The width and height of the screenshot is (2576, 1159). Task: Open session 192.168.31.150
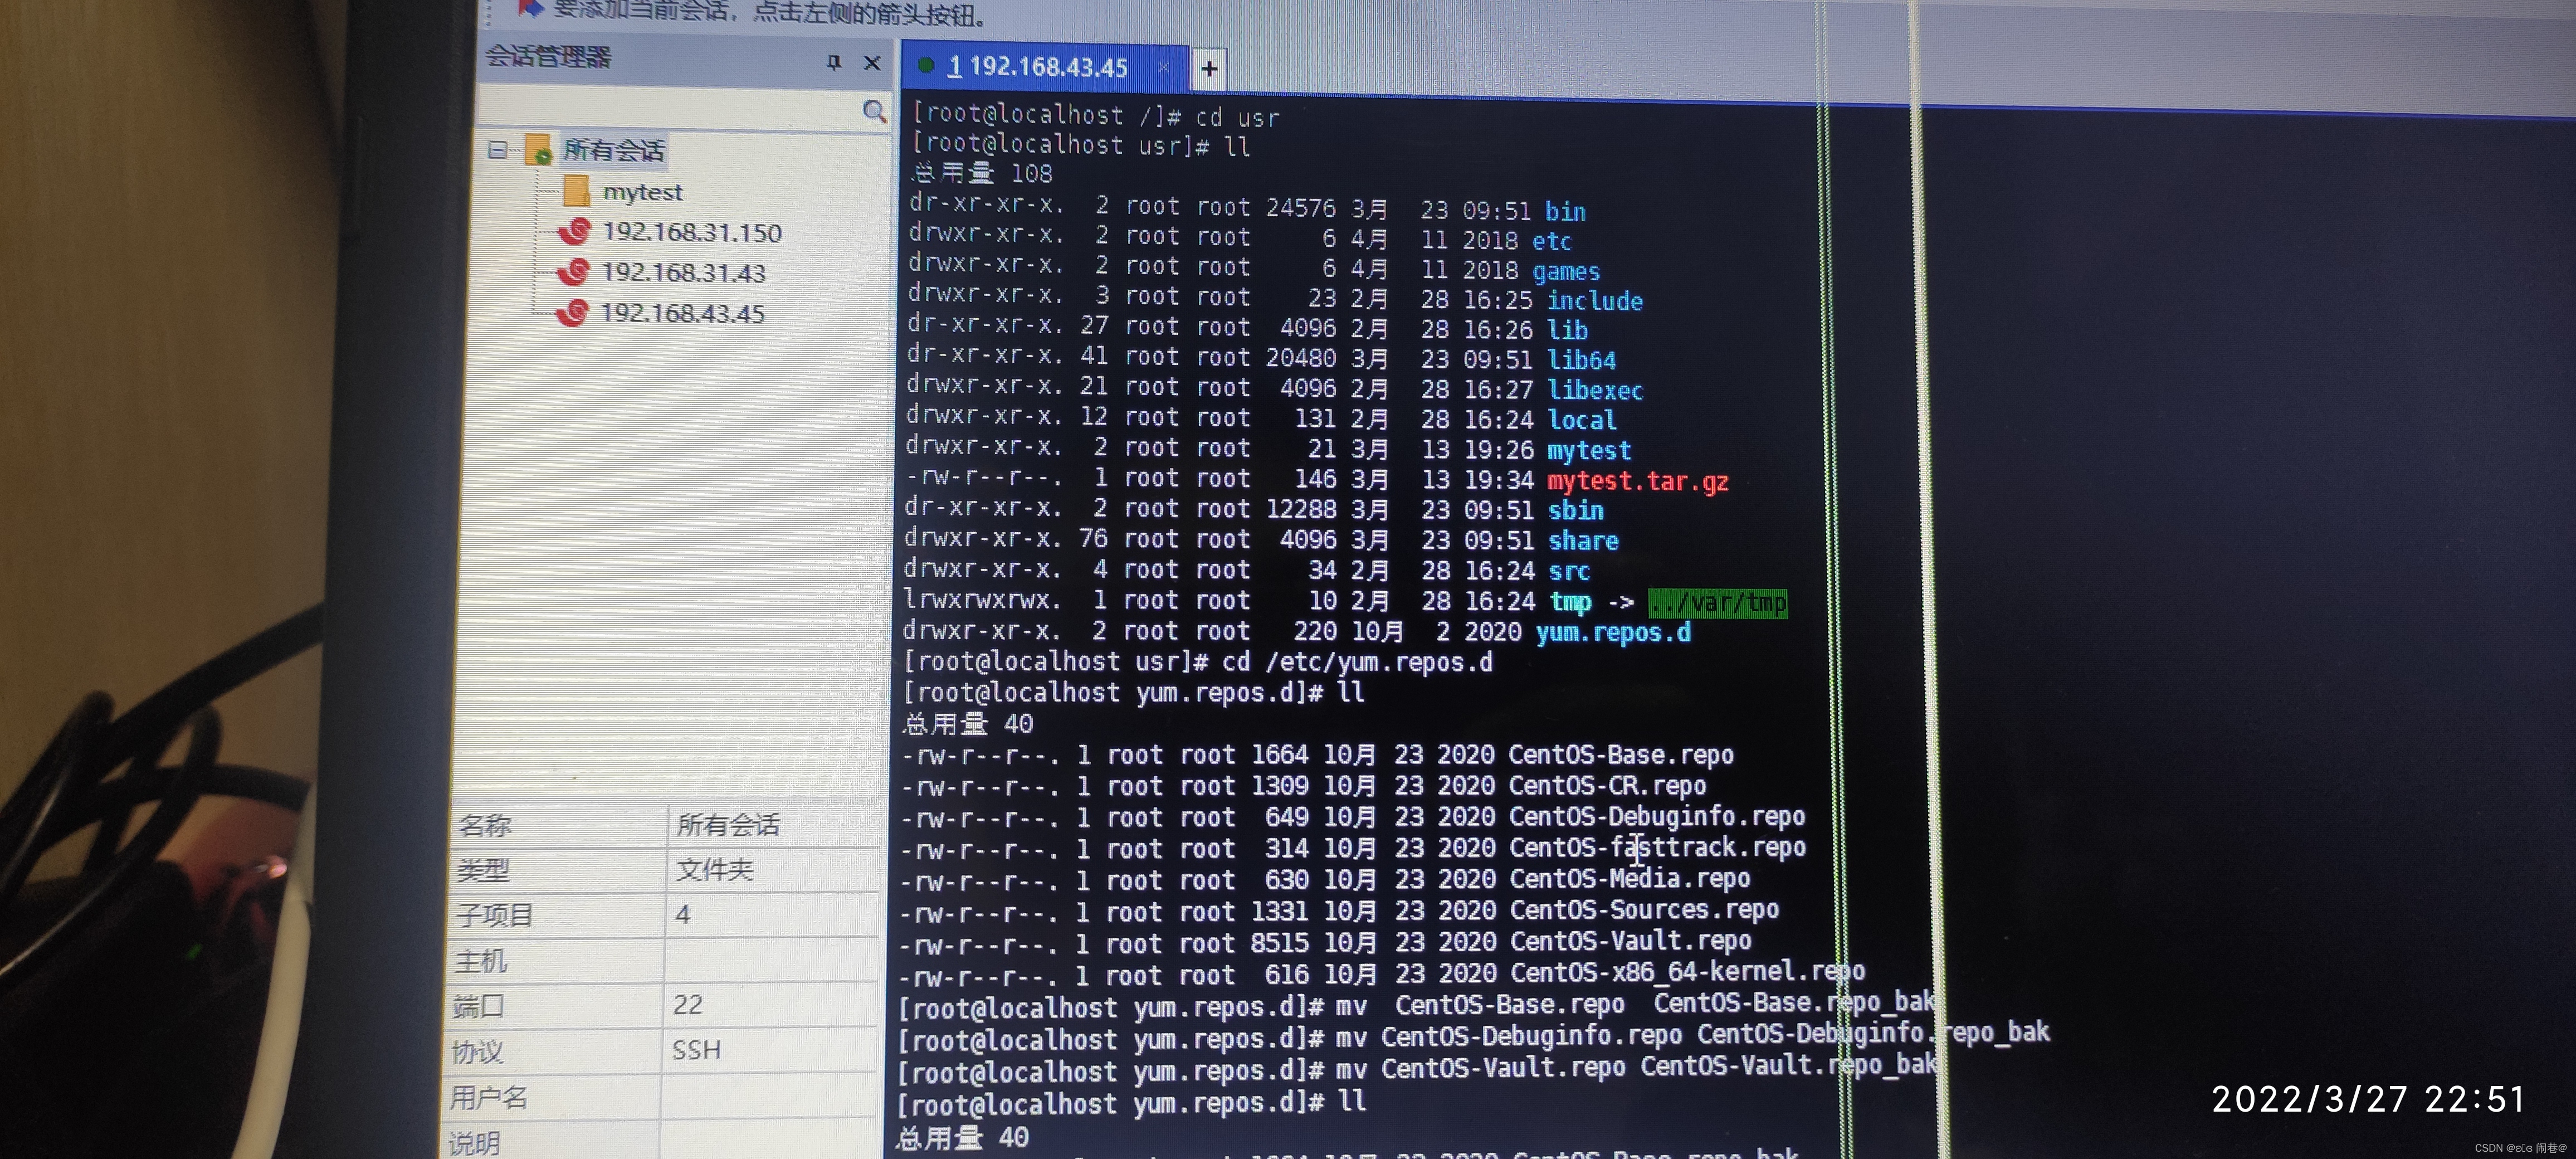click(691, 233)
